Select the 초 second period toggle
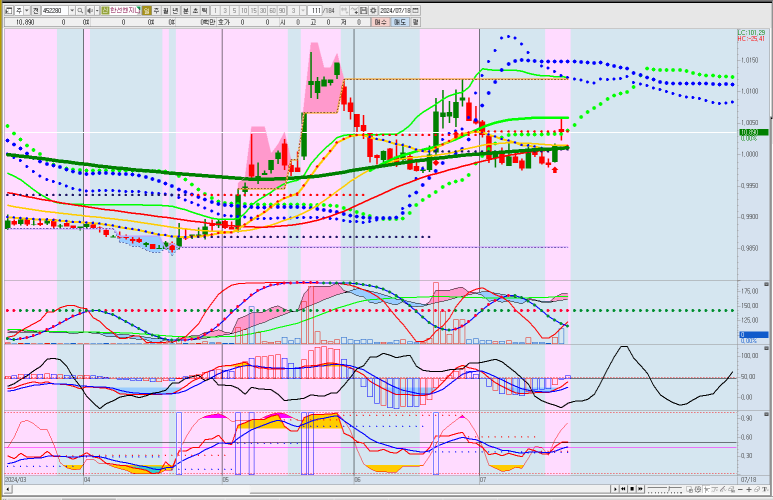Image resolution: width=773 pixels, height=500 pixels. click(195, 10)
